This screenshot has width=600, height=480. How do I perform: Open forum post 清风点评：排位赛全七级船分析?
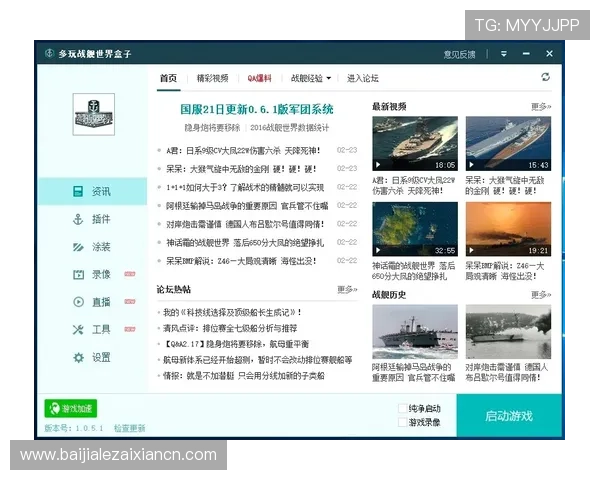[x=230, y=328]
